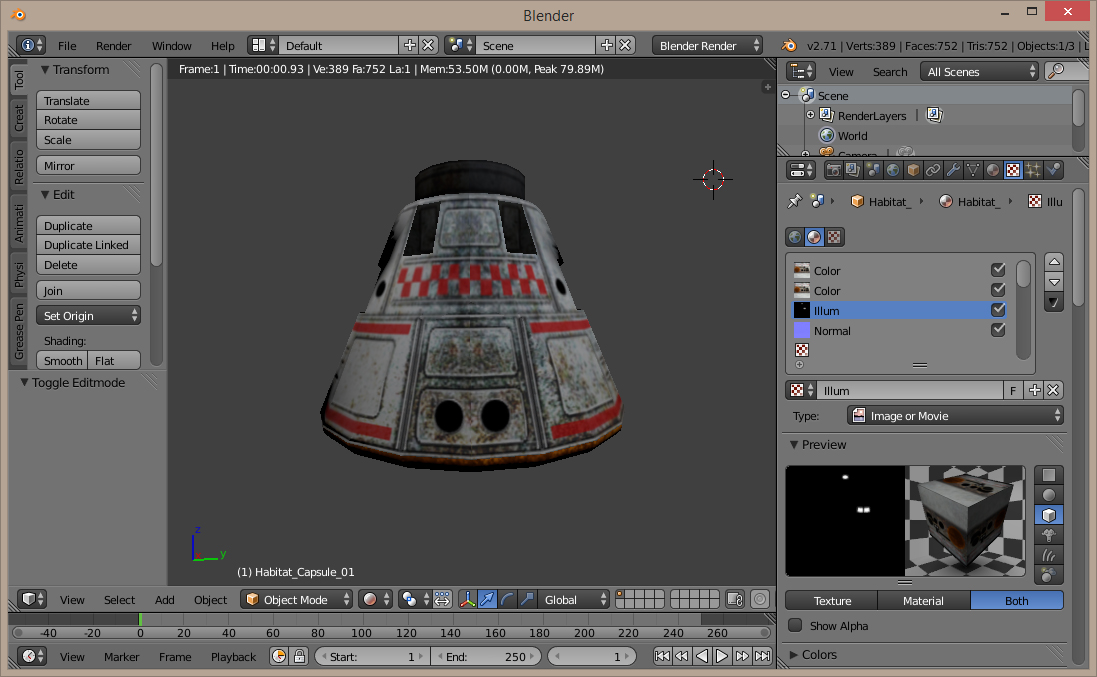Screen dimensions: 1097x677
Task: Click the pin context icon
Action: click(794, 201)
